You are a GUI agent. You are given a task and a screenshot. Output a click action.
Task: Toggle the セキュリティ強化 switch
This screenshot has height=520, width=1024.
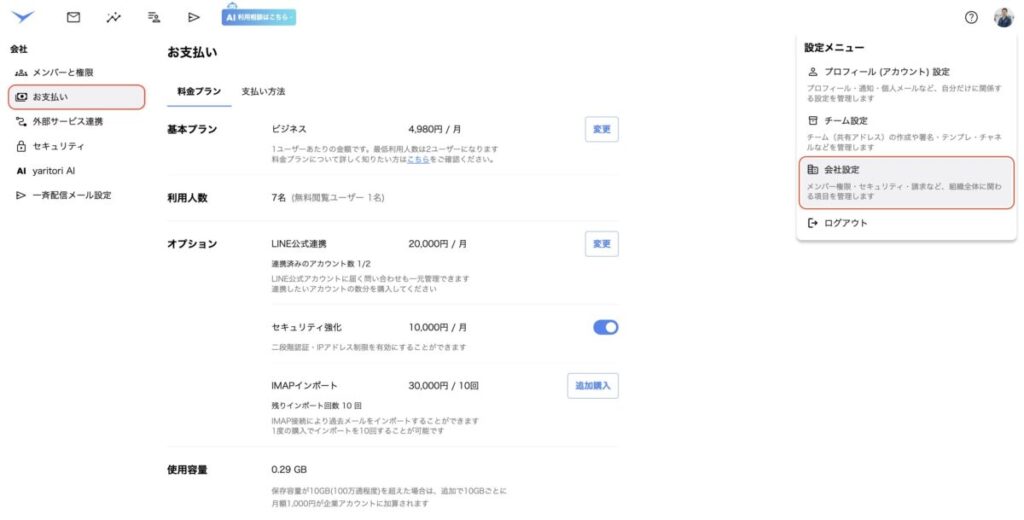coord(605,327)
